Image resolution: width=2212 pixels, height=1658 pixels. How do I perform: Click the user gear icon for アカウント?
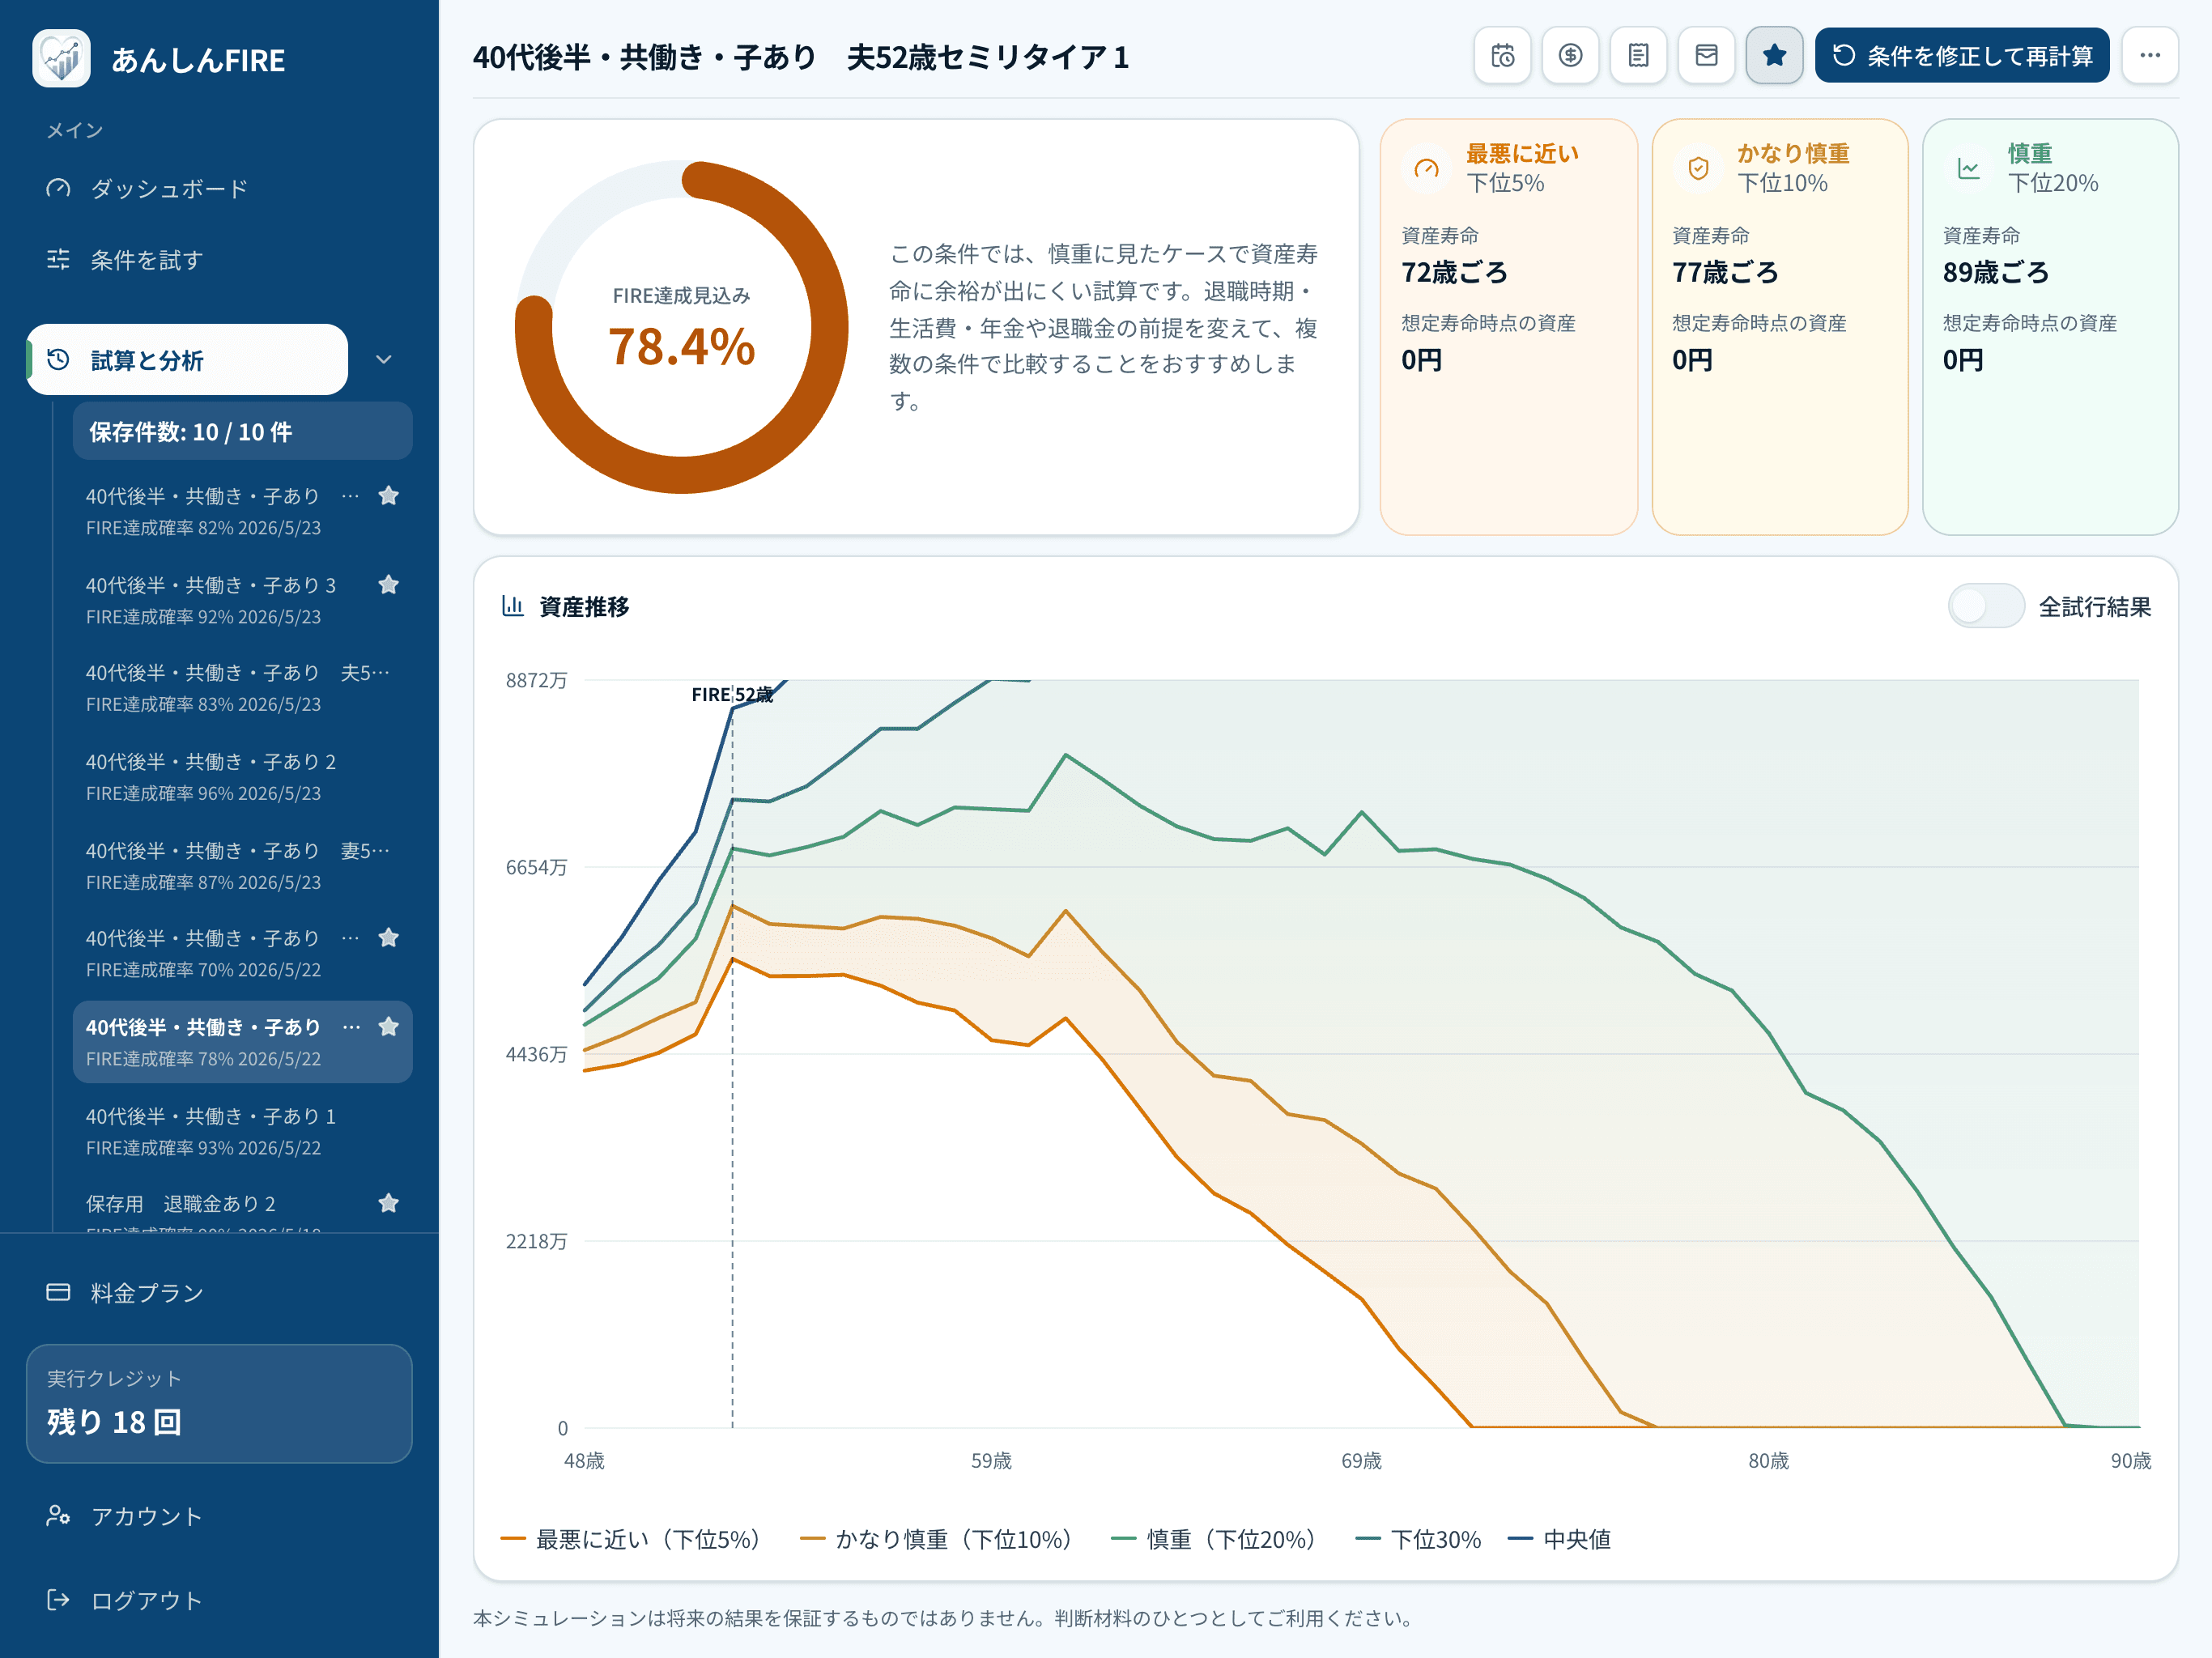pyautogui.click(x=58, y=1516)
